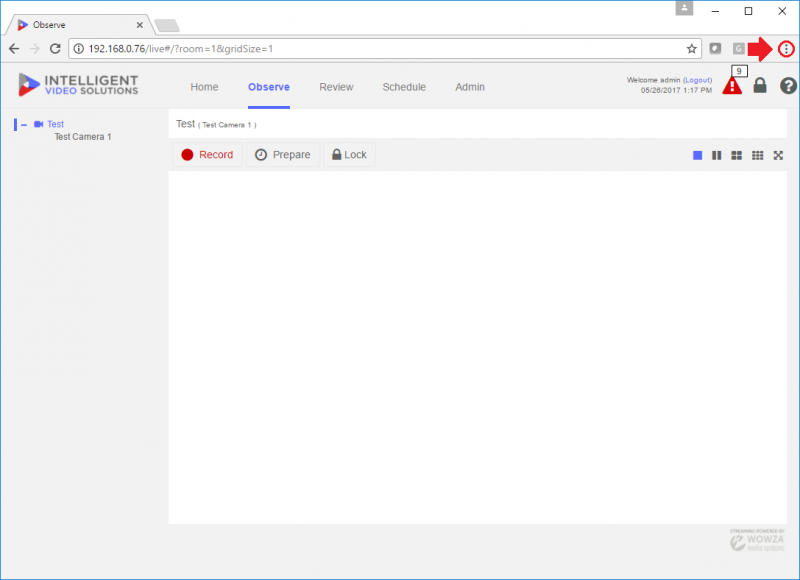Click the camera icon beside Test room
The height and width of the screenshot is (580, 800).
pyautogui.click(x=38, y=124)
